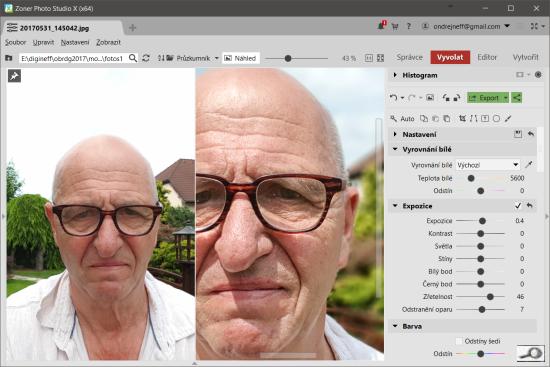Switch to the Správce module
550x367 pixels.
pos(409,57)
